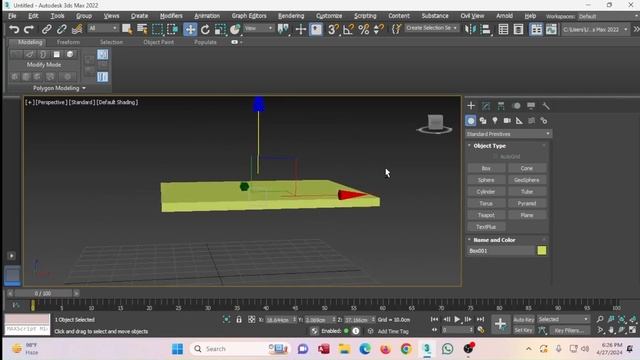The width and height of the screenshot is (640, 360).
Task: Select the Select and Link tool
Action: click(x=46, y=29)
